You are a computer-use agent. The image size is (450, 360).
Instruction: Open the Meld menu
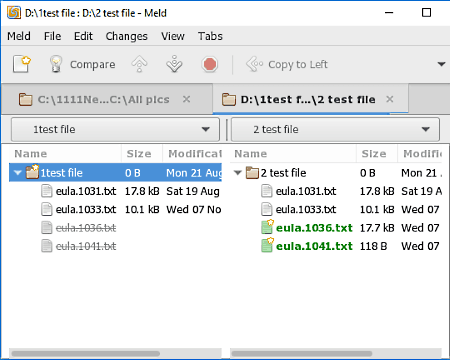(x=19, y=36)
